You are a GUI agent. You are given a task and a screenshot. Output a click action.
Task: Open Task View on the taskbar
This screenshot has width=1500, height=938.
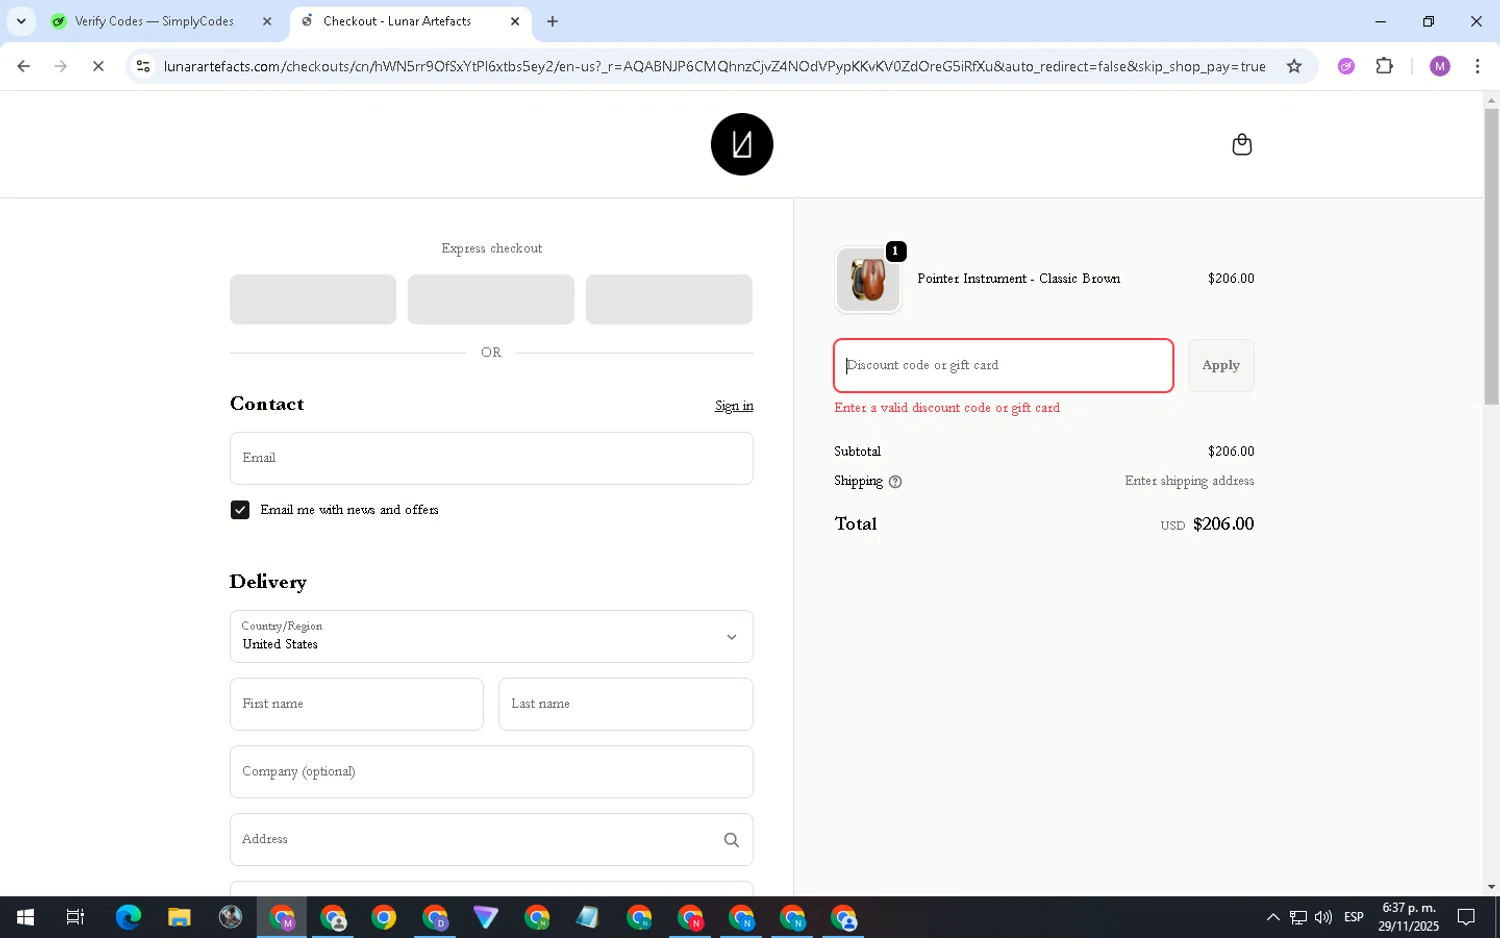[x=75, y=917]
